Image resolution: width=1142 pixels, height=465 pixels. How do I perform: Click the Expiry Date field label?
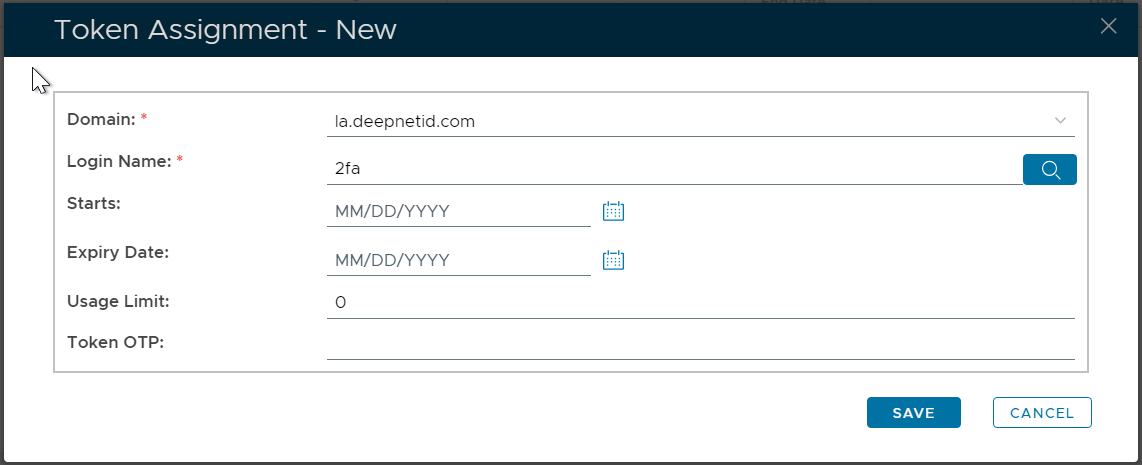(117, 252)
